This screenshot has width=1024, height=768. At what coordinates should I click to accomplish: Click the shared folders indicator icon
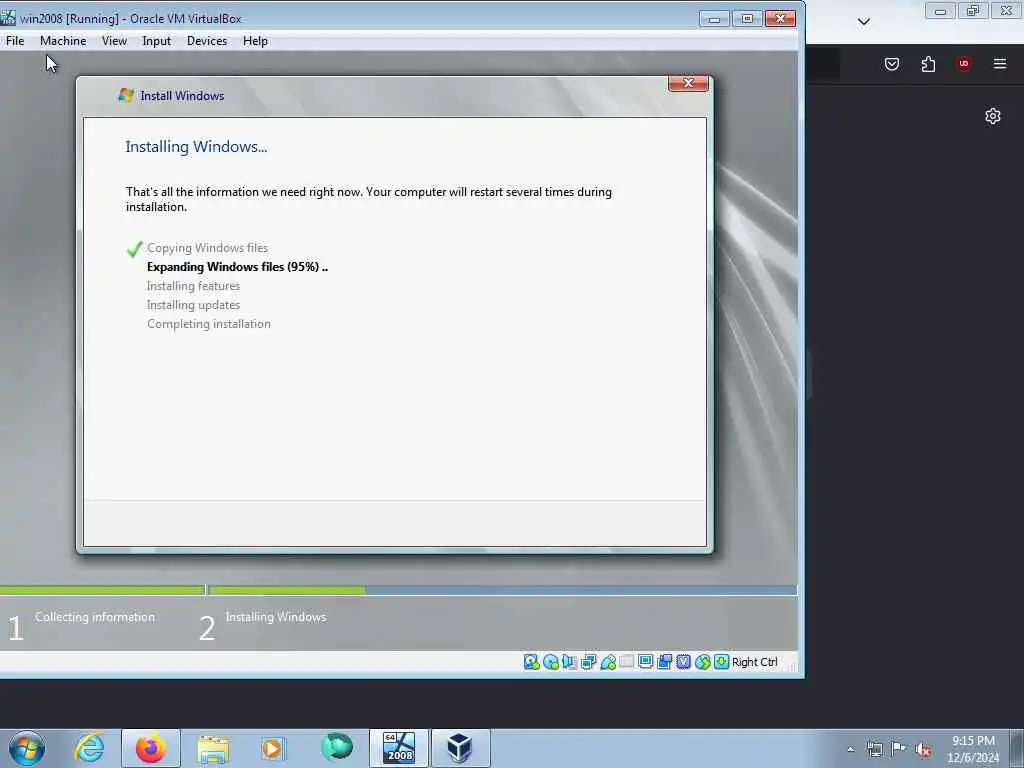tap(626, 662)
